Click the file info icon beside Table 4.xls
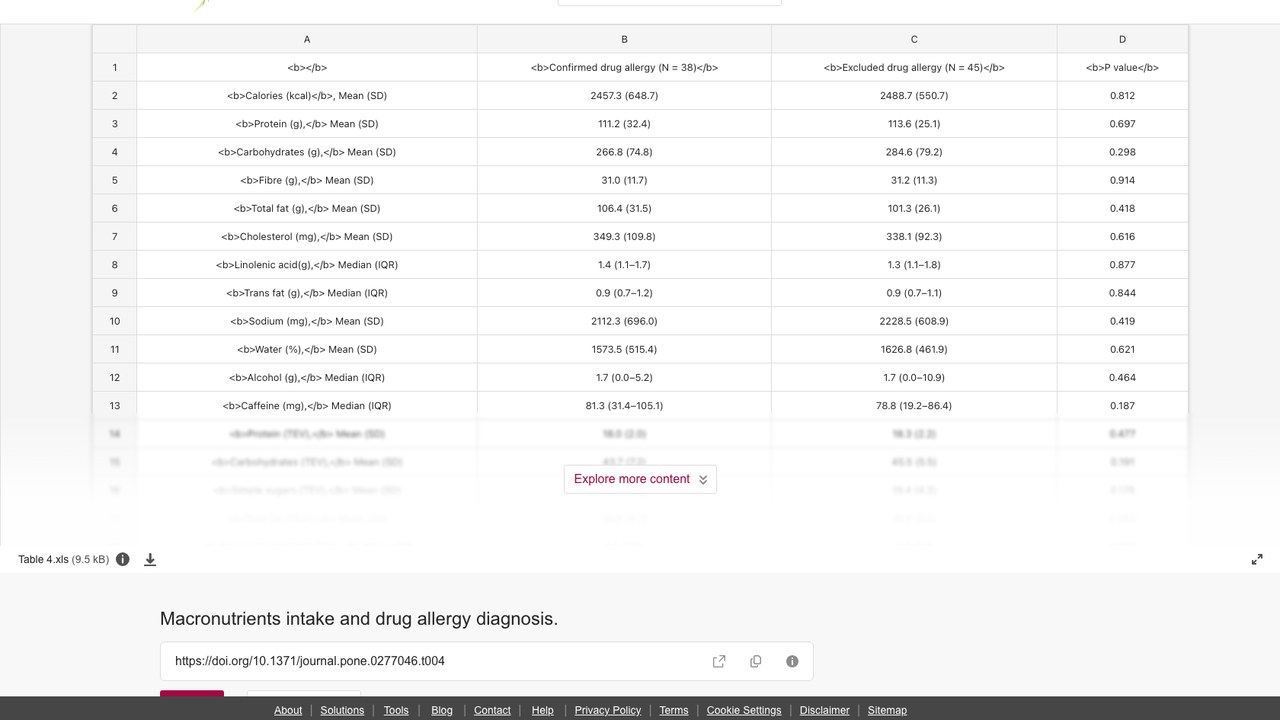The image size is (1280, 720). click(123, 559)
